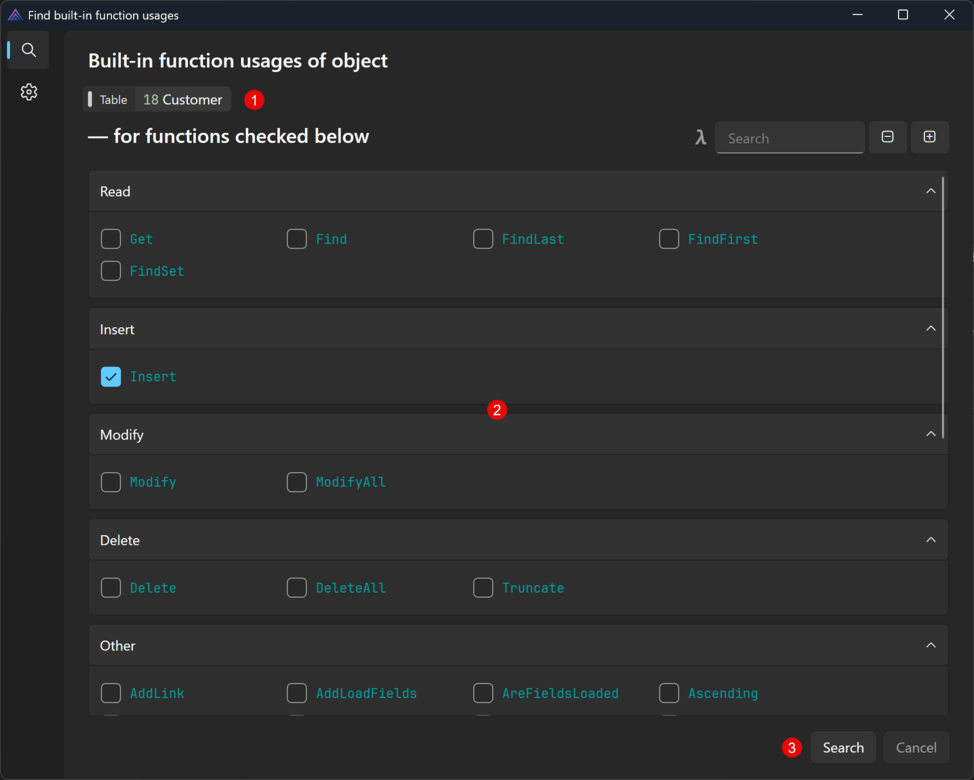Uncheck the Insert function checkbox
Viewport: 974px width, 780px height.
111,377
